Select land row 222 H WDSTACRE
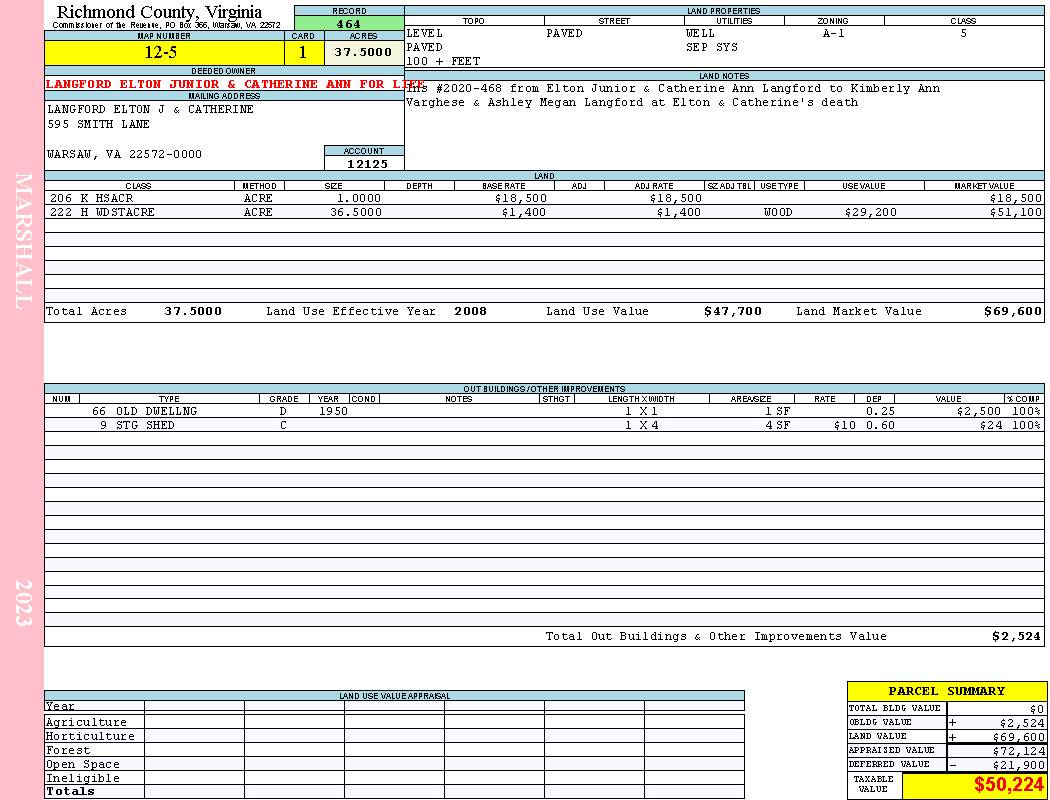 click(x=544, y=212)
